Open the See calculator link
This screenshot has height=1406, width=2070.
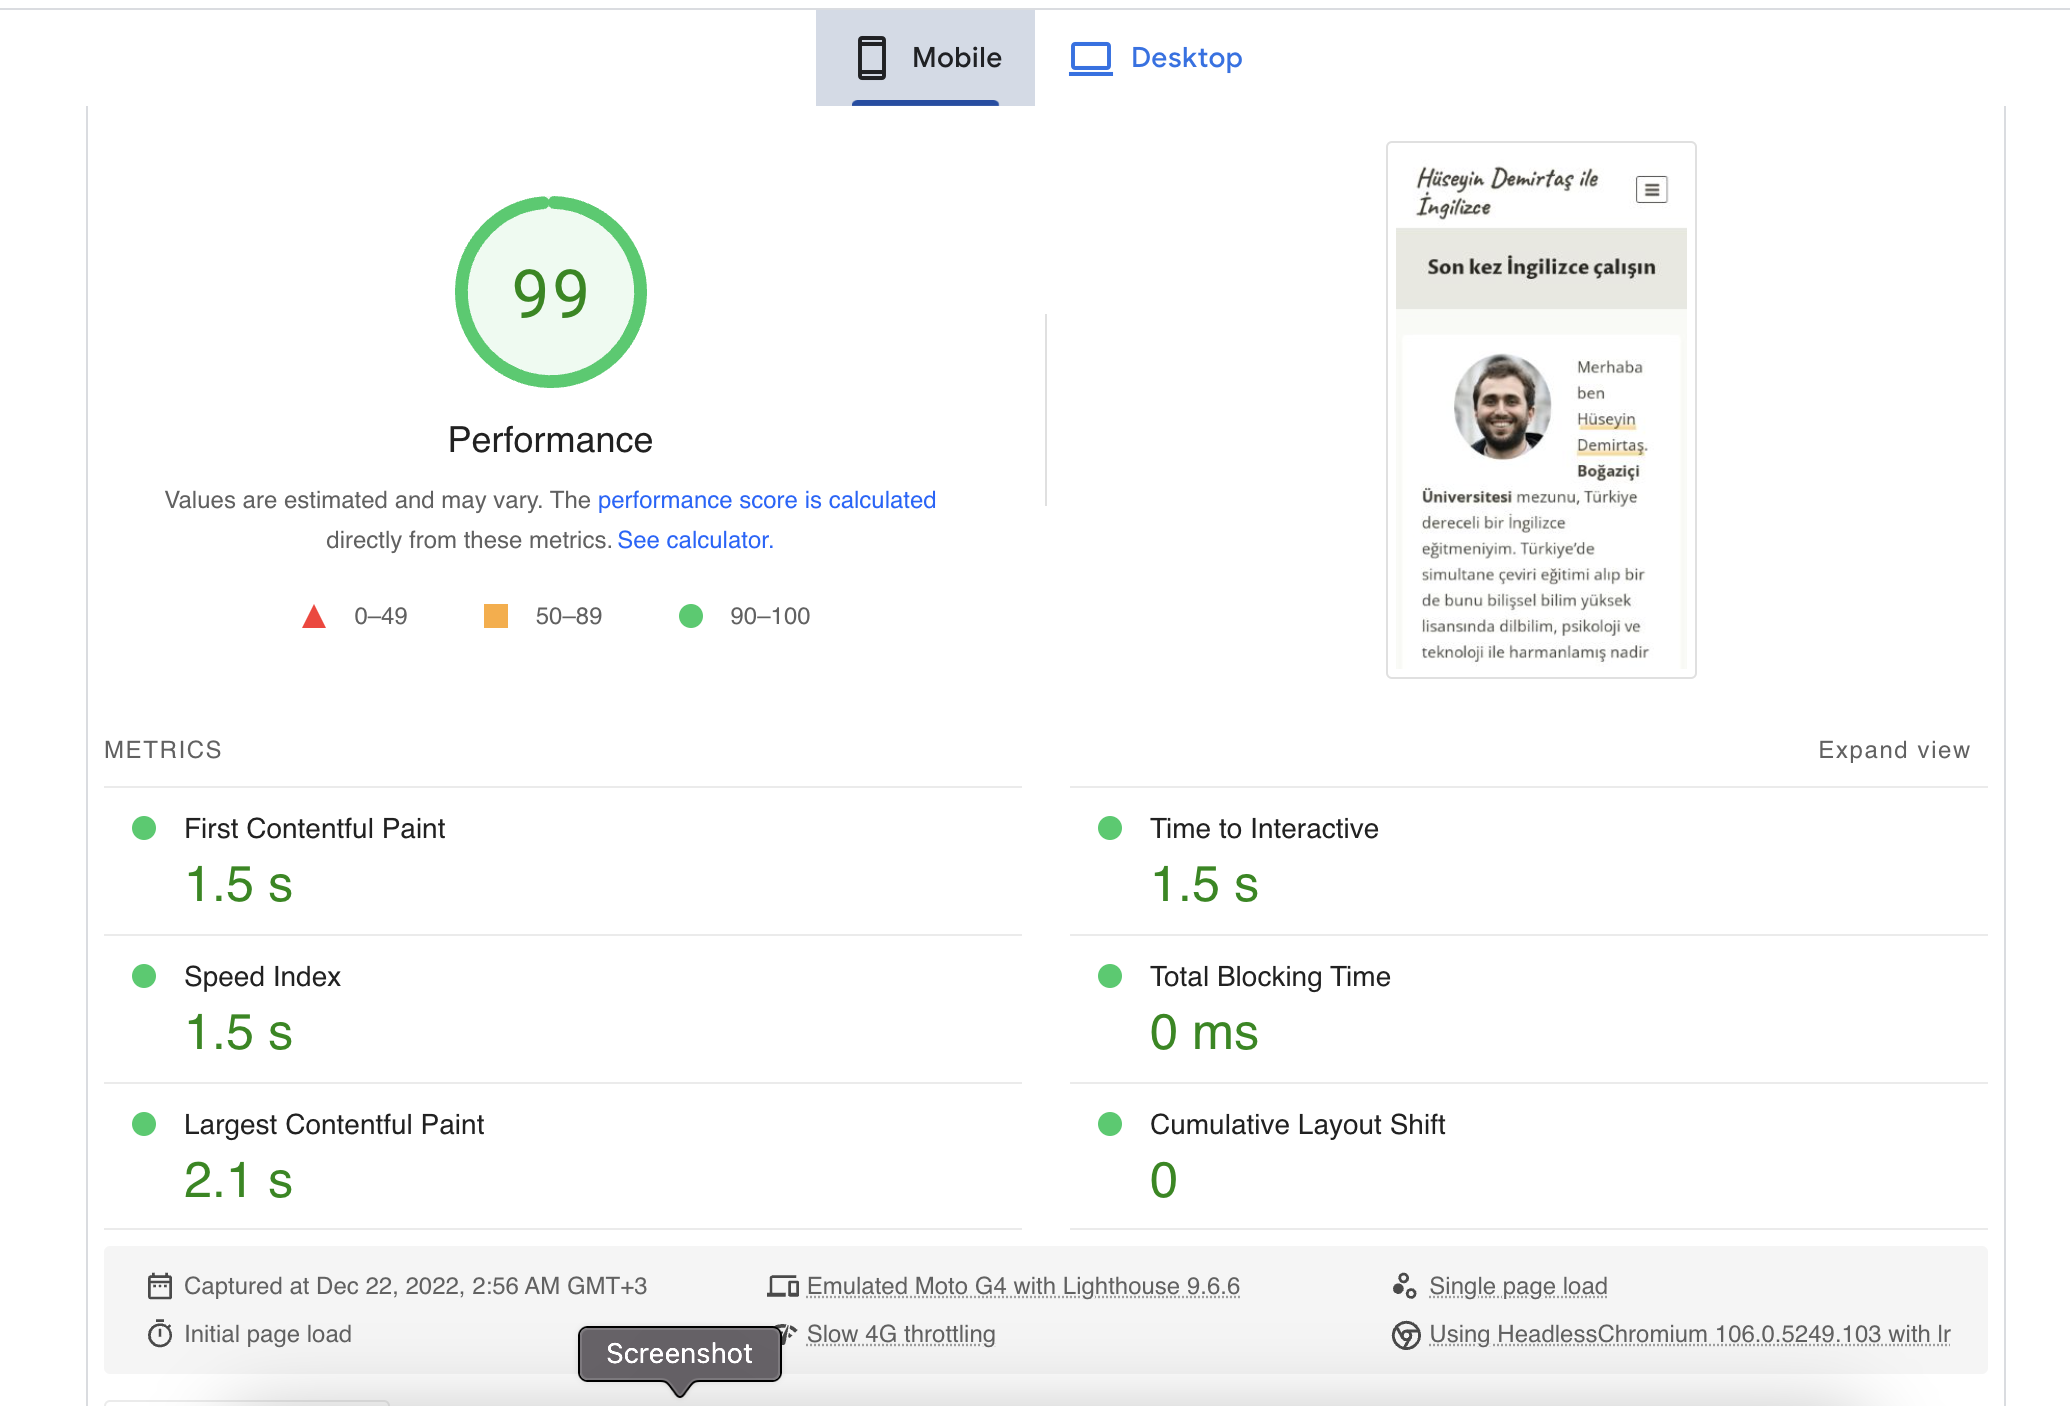[695, 540]
